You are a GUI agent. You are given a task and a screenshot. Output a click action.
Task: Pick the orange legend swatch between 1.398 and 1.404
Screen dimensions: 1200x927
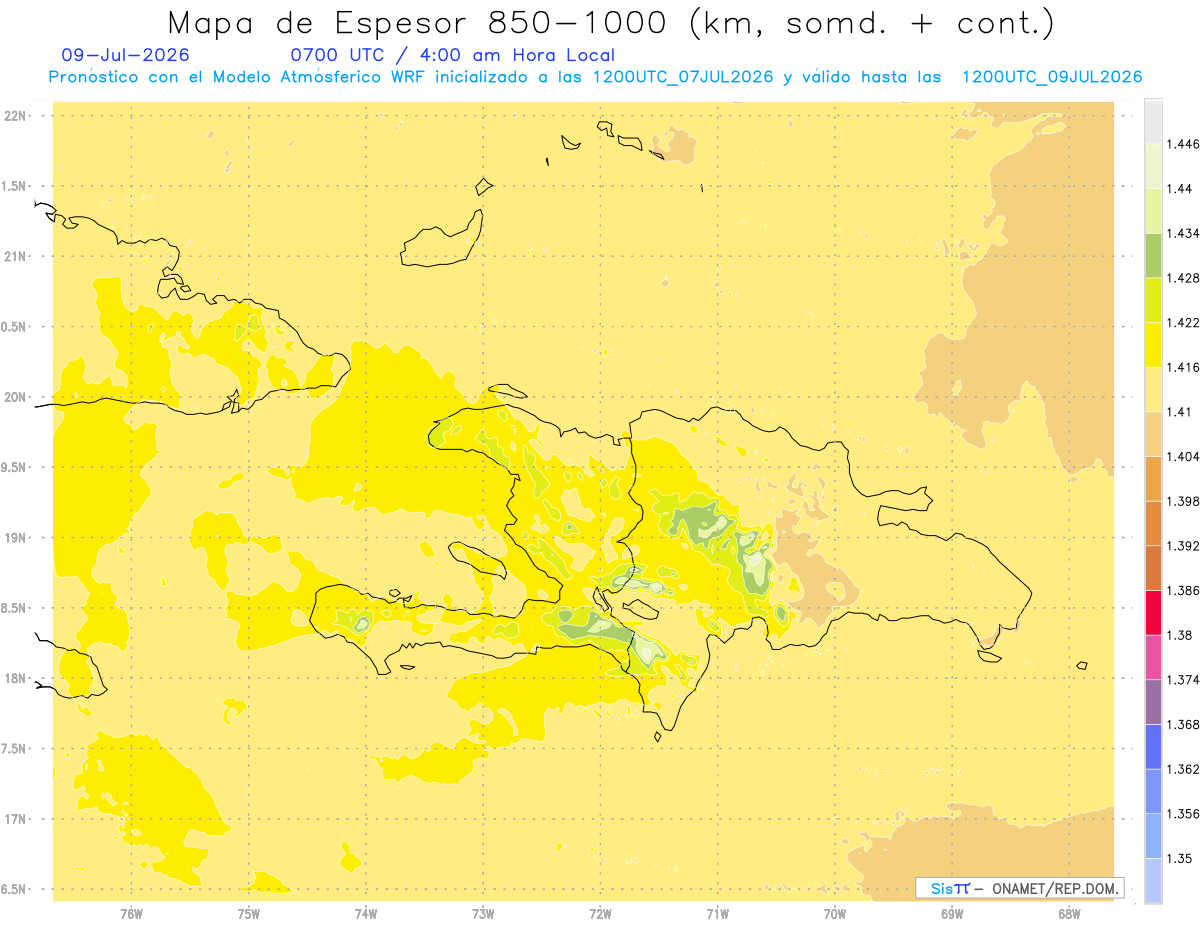point(1153,478)
